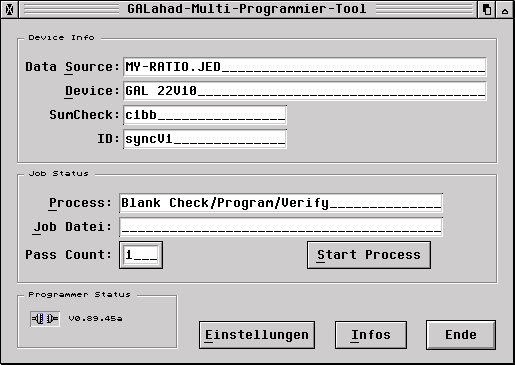The width and height of the screenshot is (515, 365).
Task: Click the Device label
Action: [92, 91]
